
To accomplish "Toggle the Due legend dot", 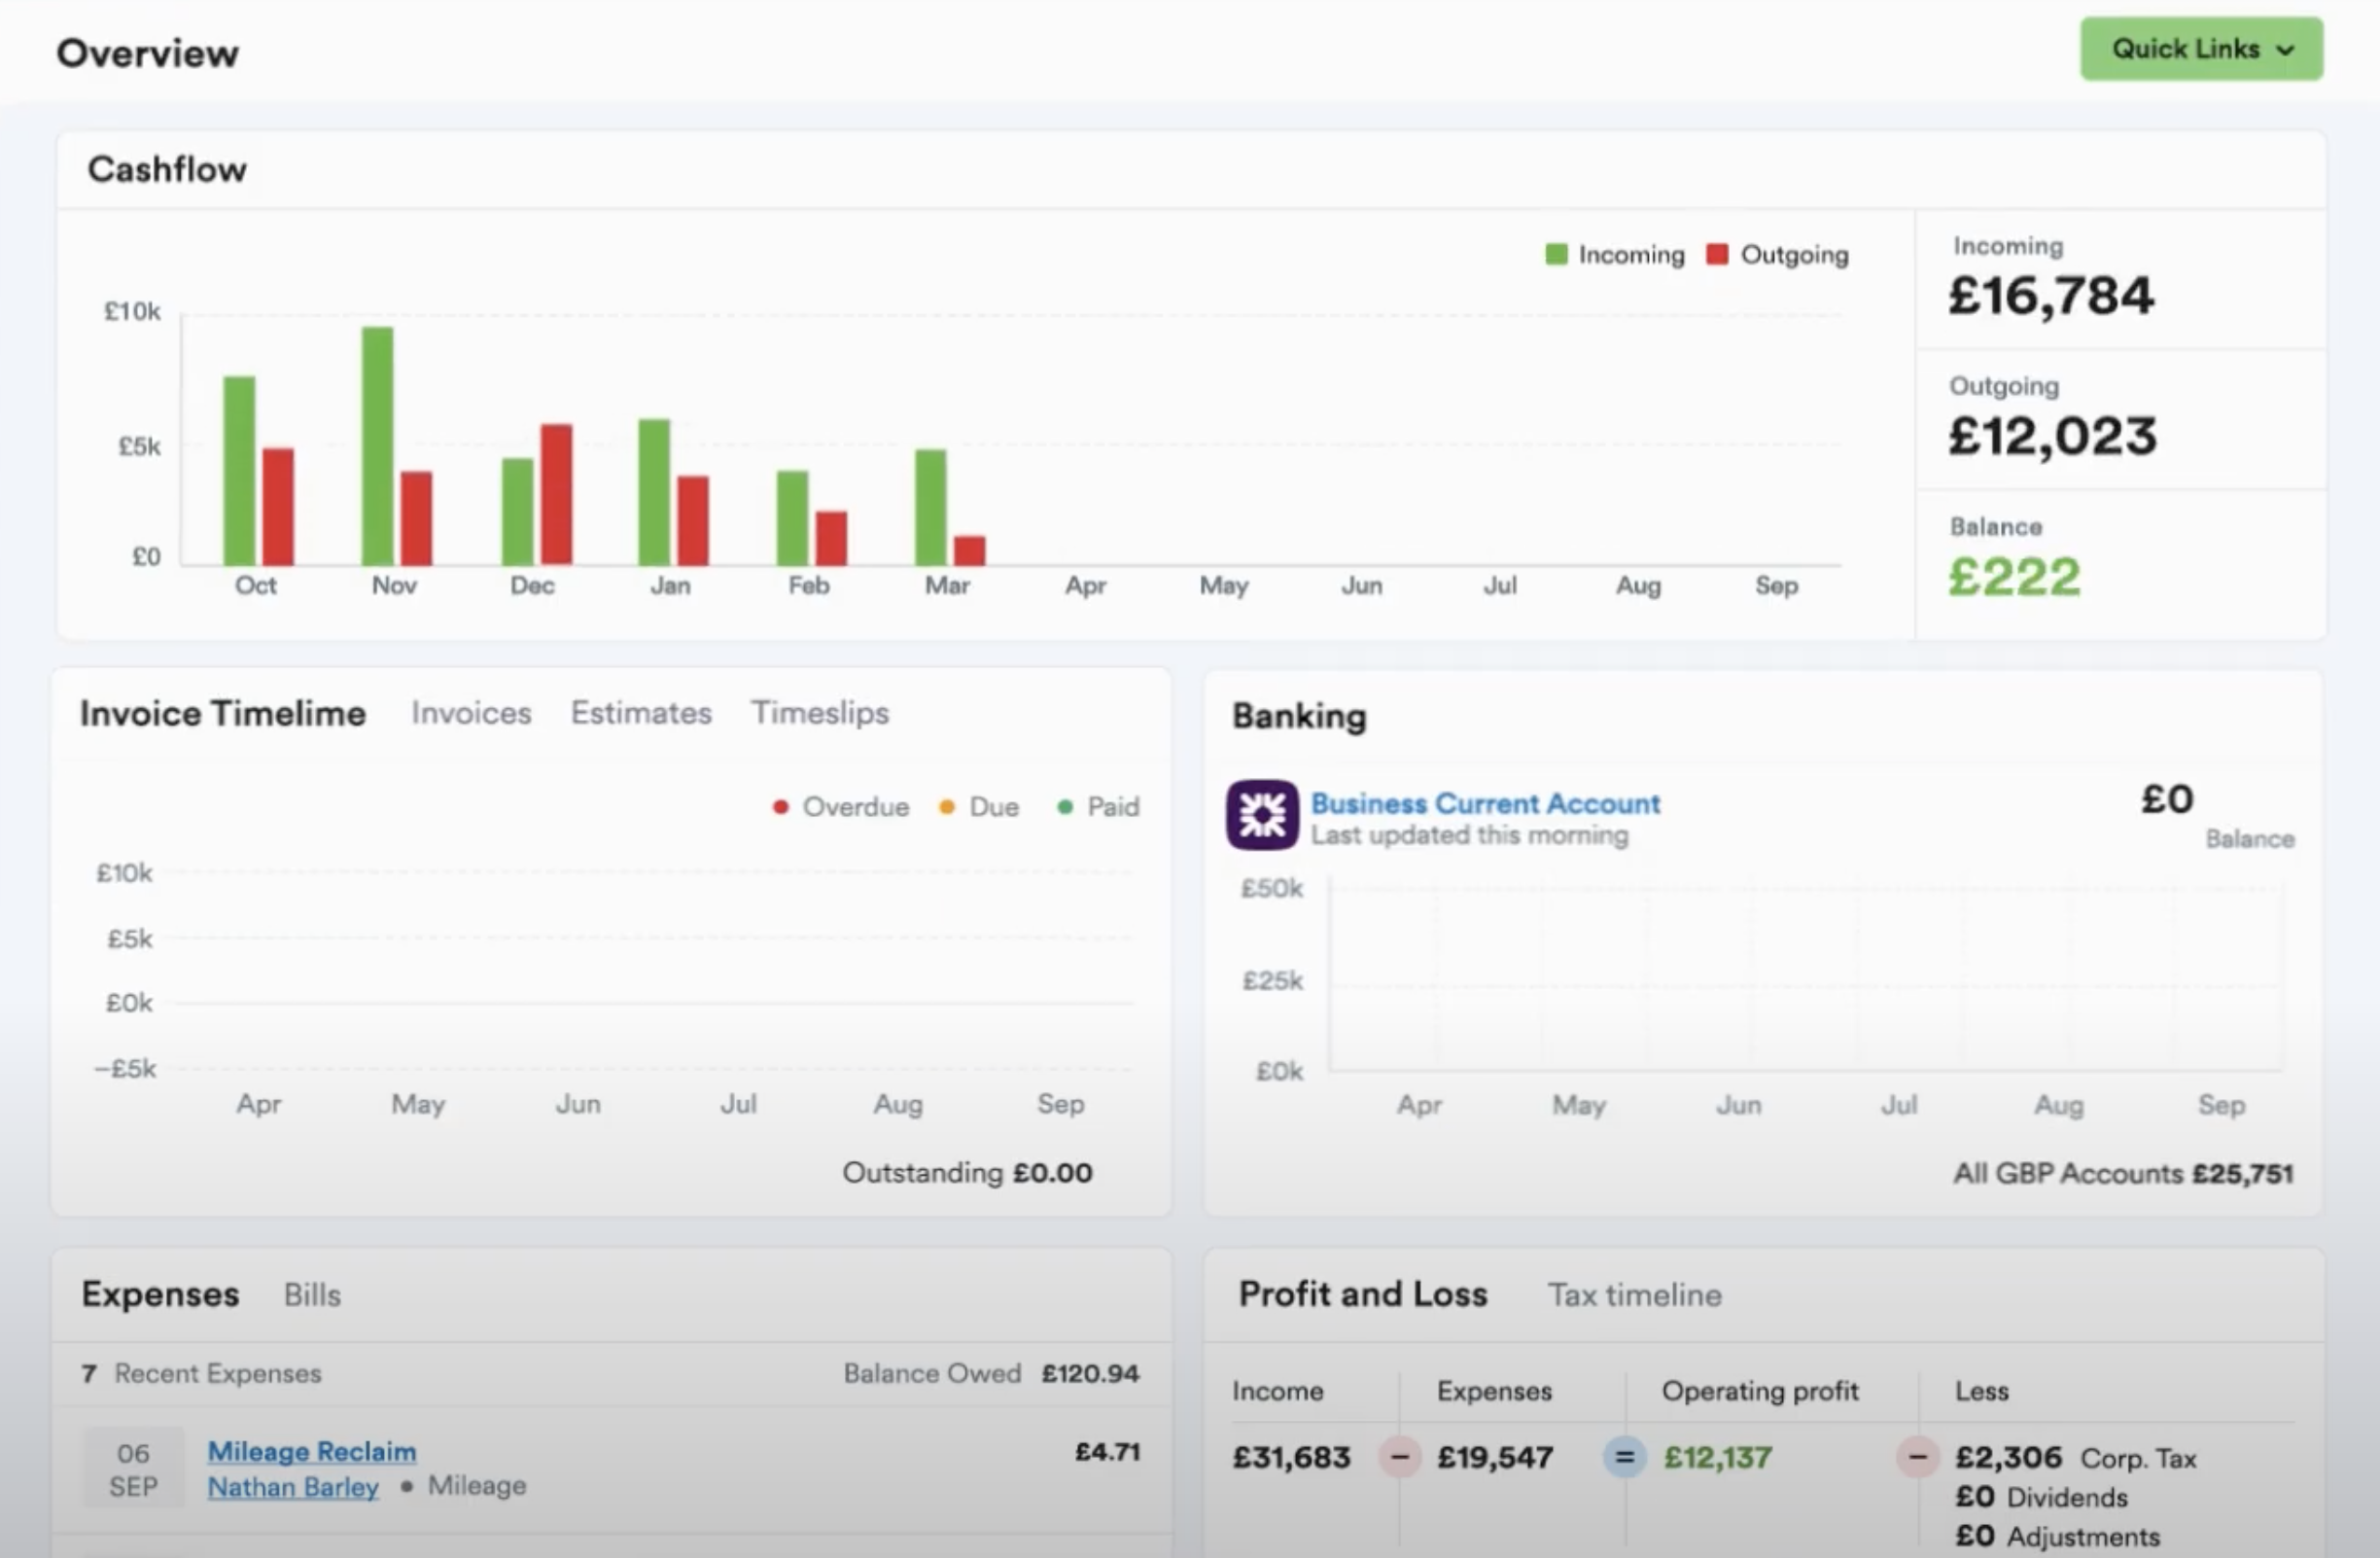I will tap(947, 807).
